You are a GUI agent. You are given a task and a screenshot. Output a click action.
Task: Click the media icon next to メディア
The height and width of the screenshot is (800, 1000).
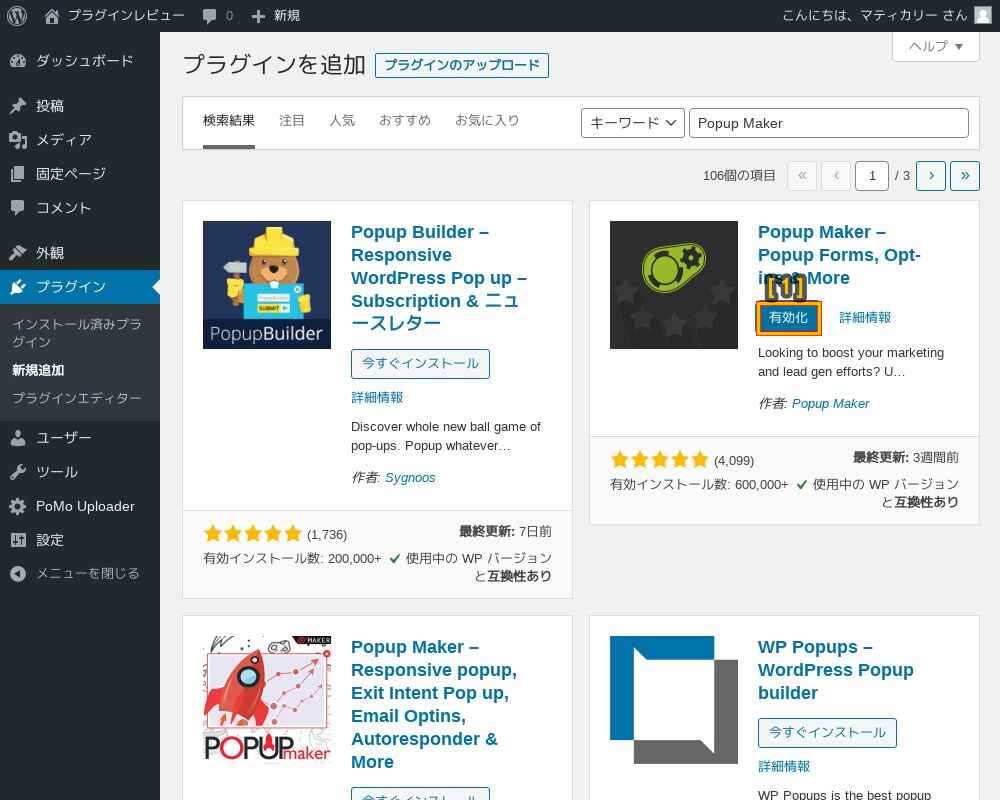tap(18, 140)
